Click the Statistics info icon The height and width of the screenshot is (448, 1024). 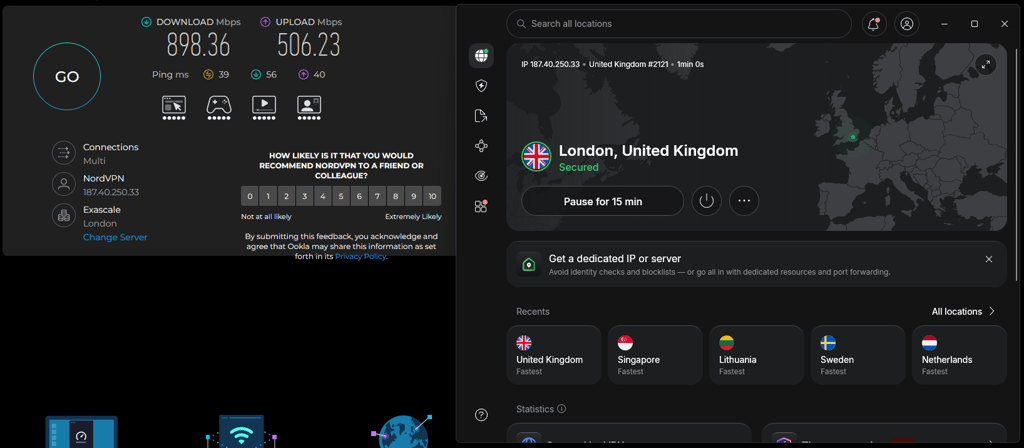[x=562, y=409]
